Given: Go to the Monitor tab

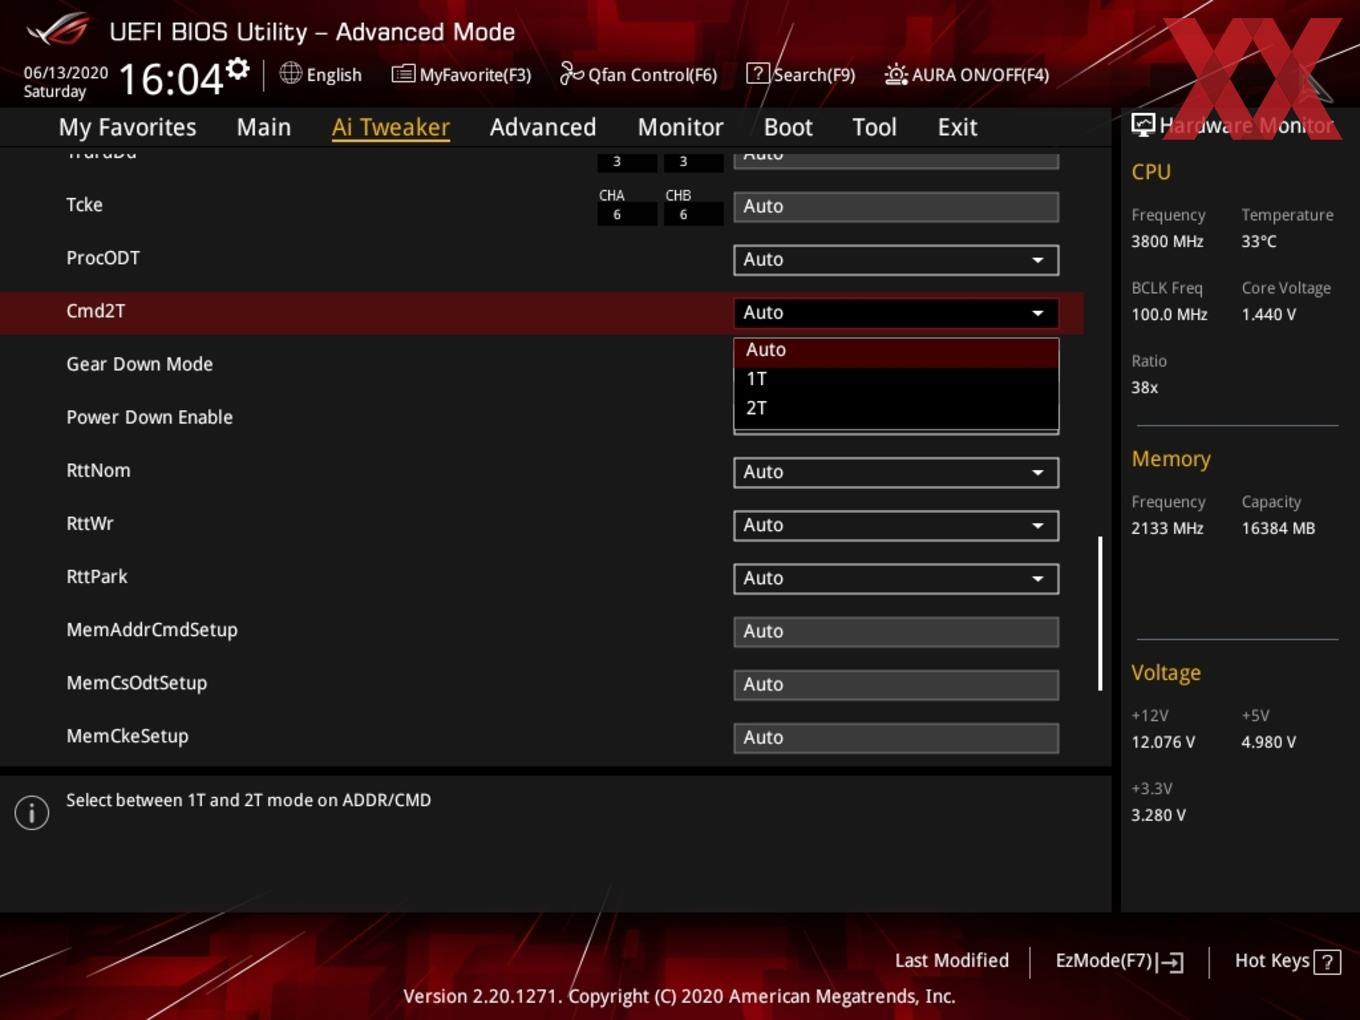Looking at the screenshot, I should pyautogui.click(x=680, y=127).
